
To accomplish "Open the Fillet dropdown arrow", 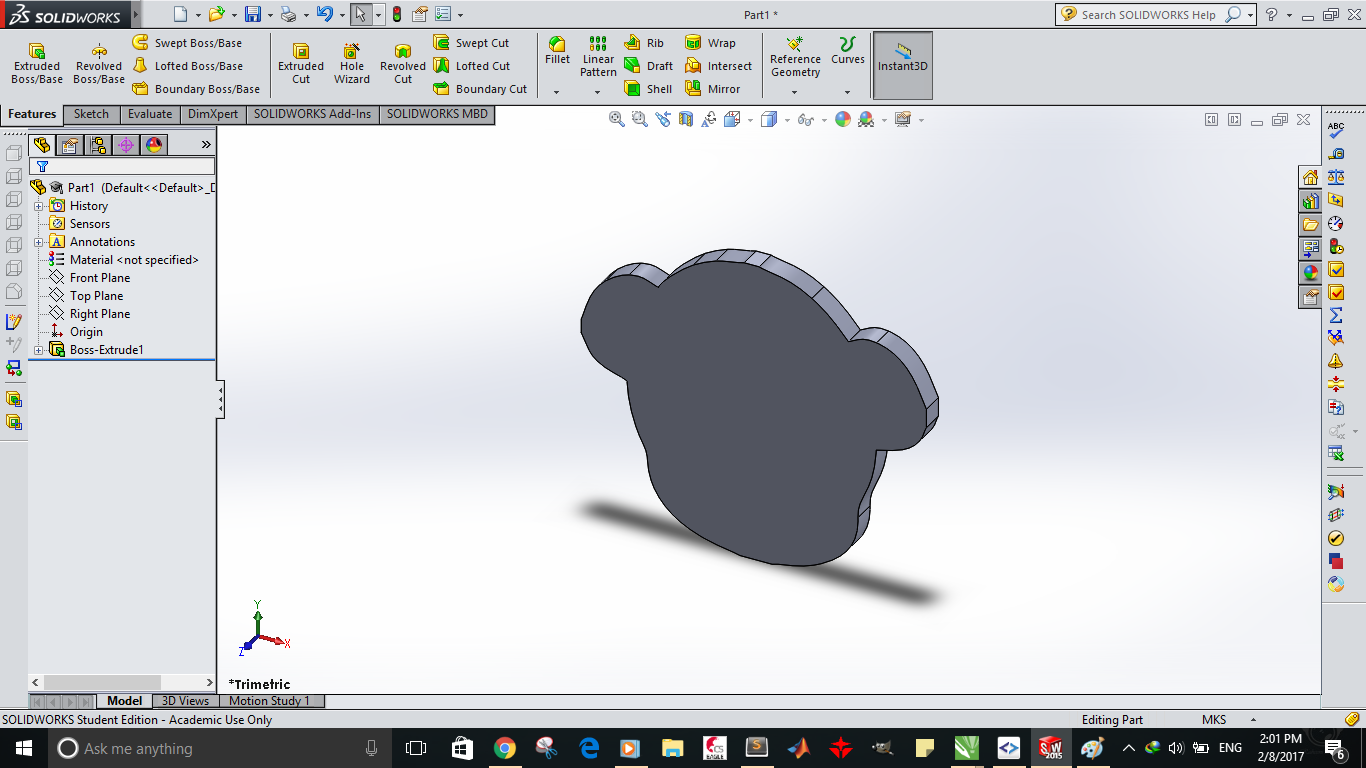I will click(x=557, y=92).
